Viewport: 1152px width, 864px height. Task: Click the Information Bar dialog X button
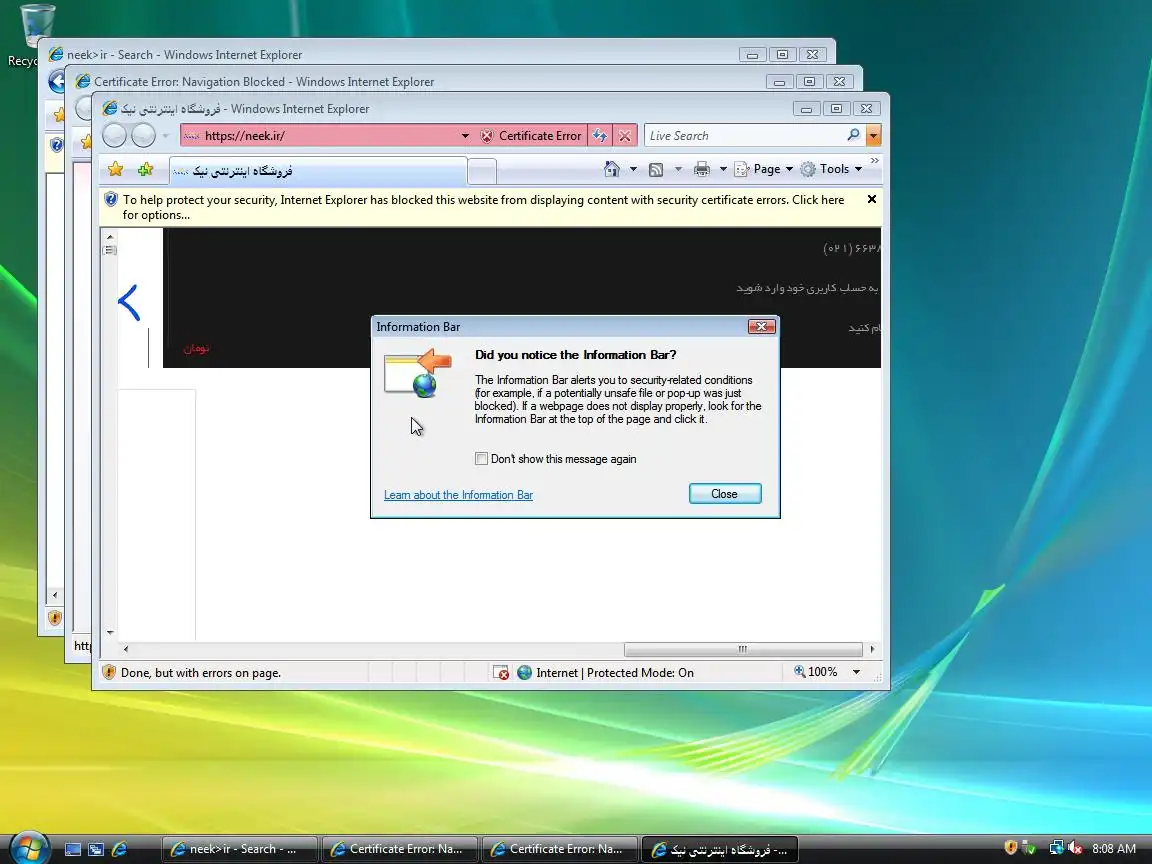coord(761,326)
